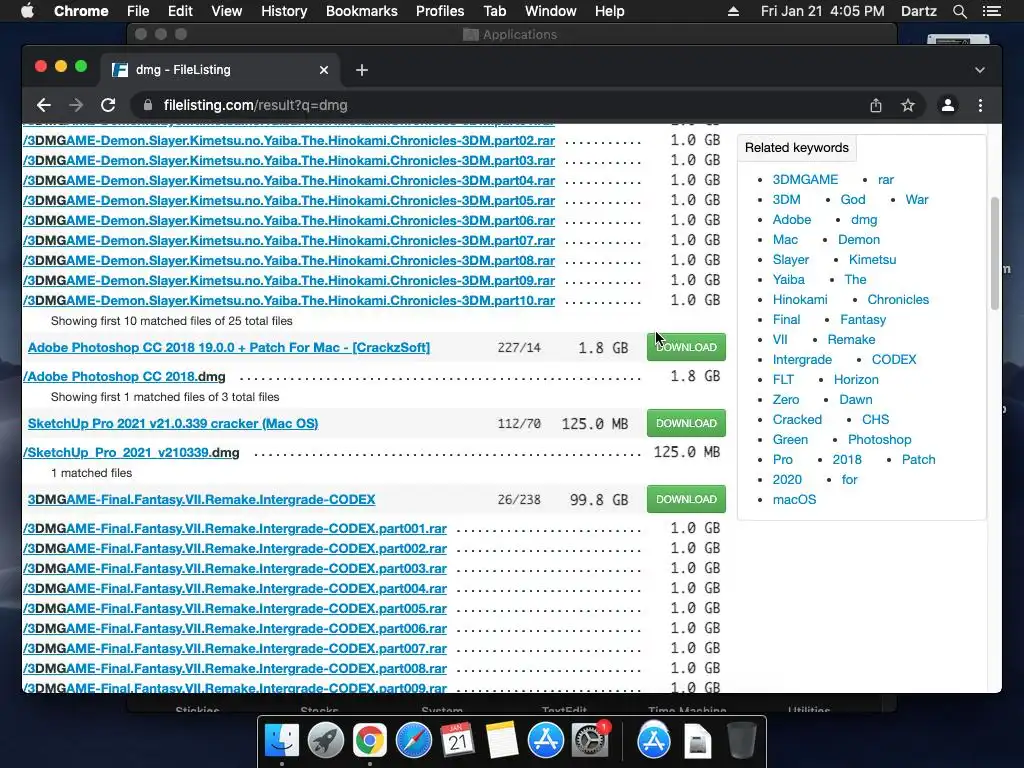Image resolution: width=1024 pixels, height=768 pixels.
Task: Download Final Fantasy VII Remake Intergrade
Action: [x=686, y=499]
